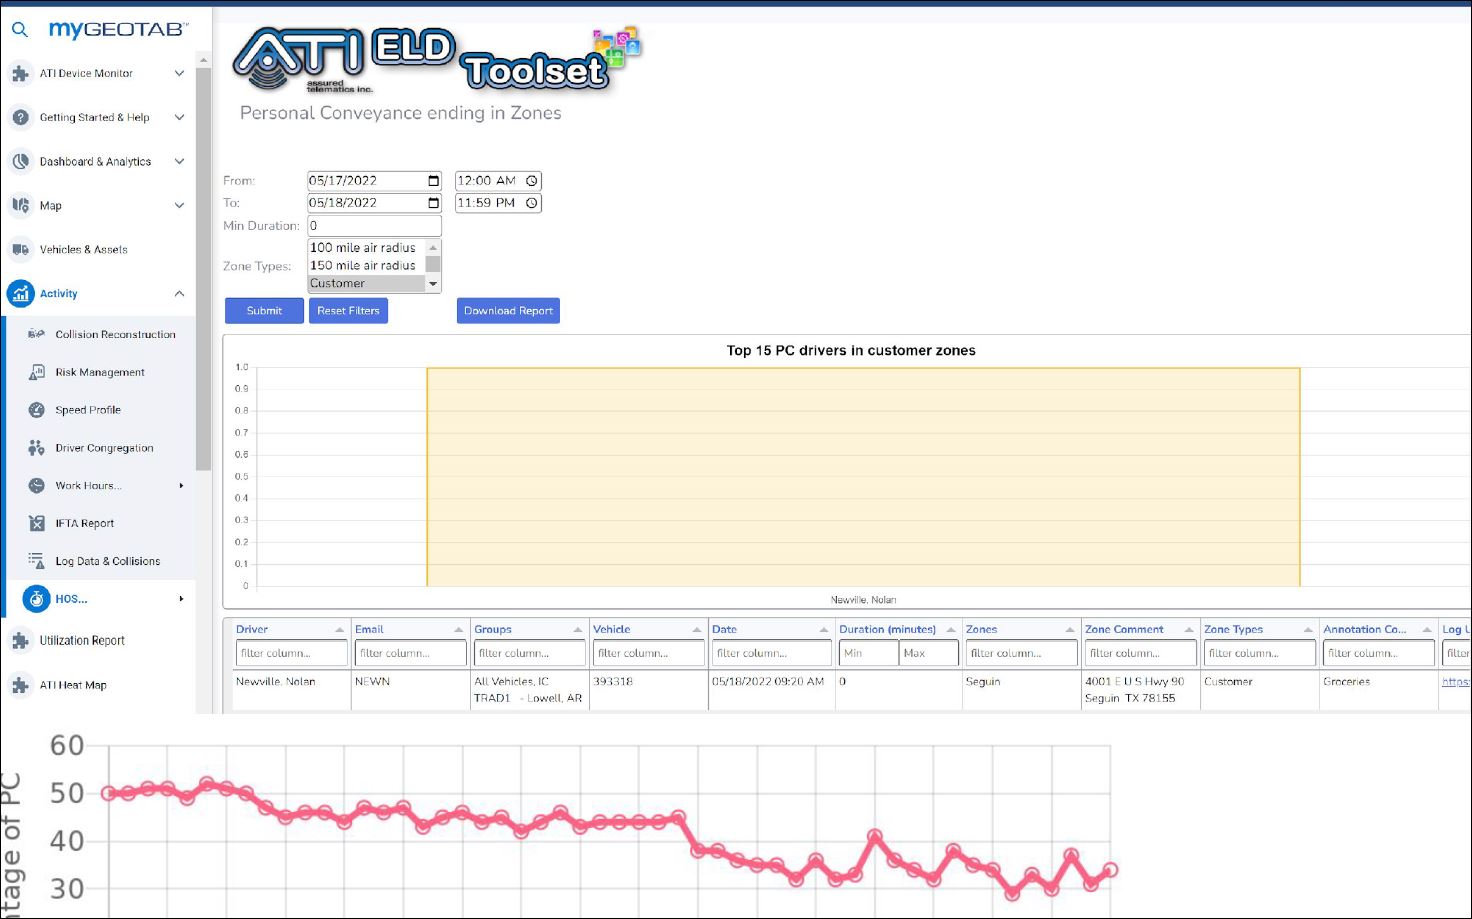Click the sidebar vertical scrollbar

203,270
